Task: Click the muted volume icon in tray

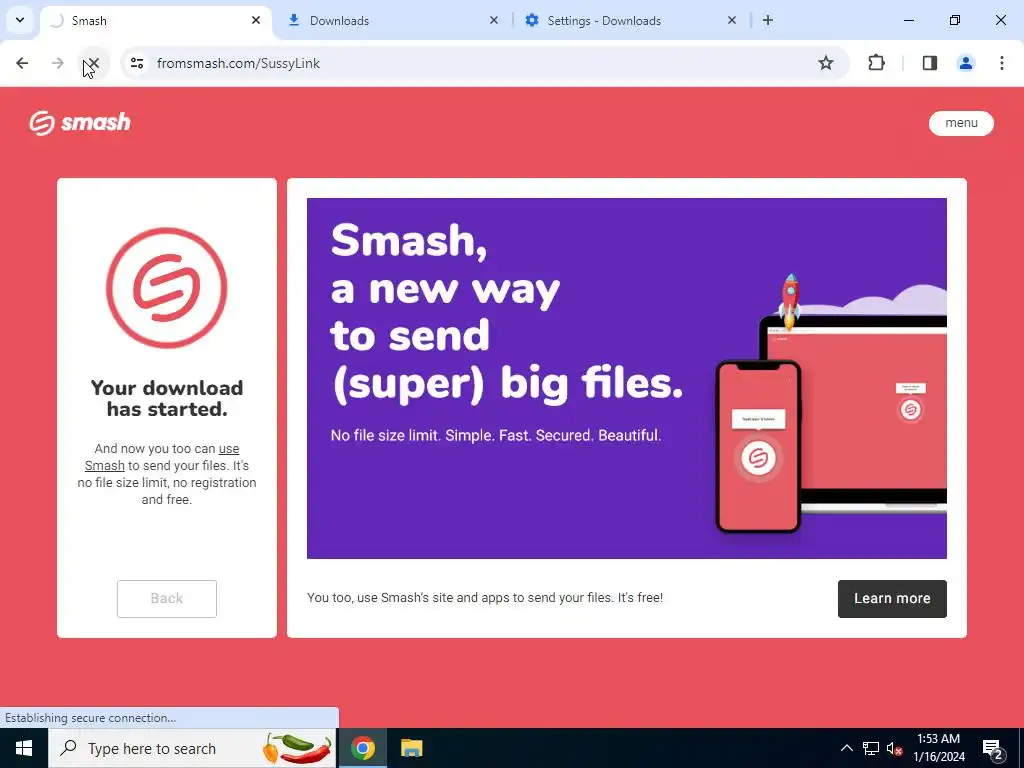Action: (895, 748)
